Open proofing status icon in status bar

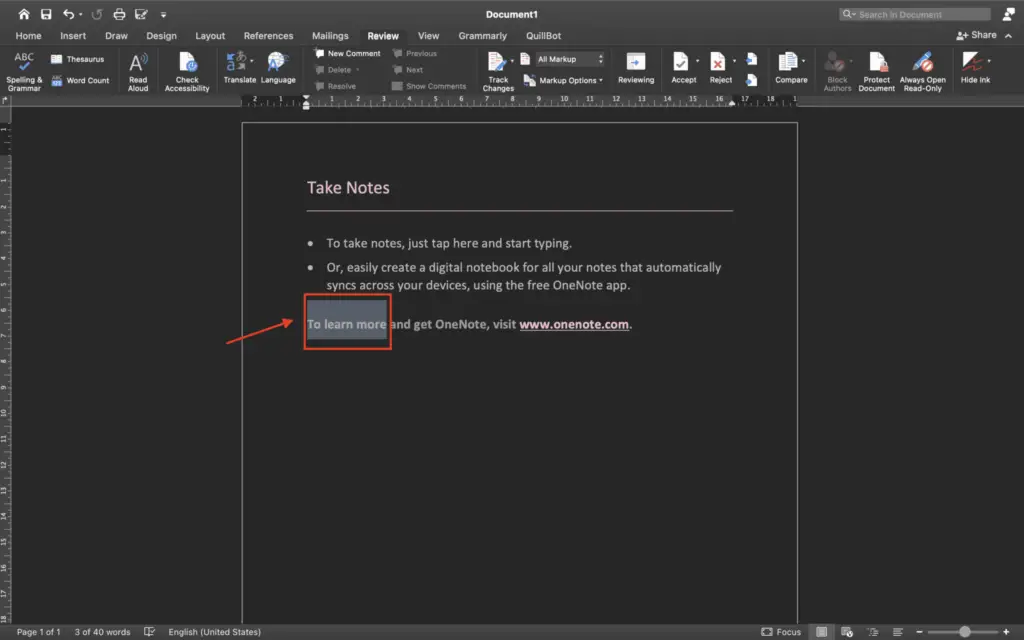[150, 632]
